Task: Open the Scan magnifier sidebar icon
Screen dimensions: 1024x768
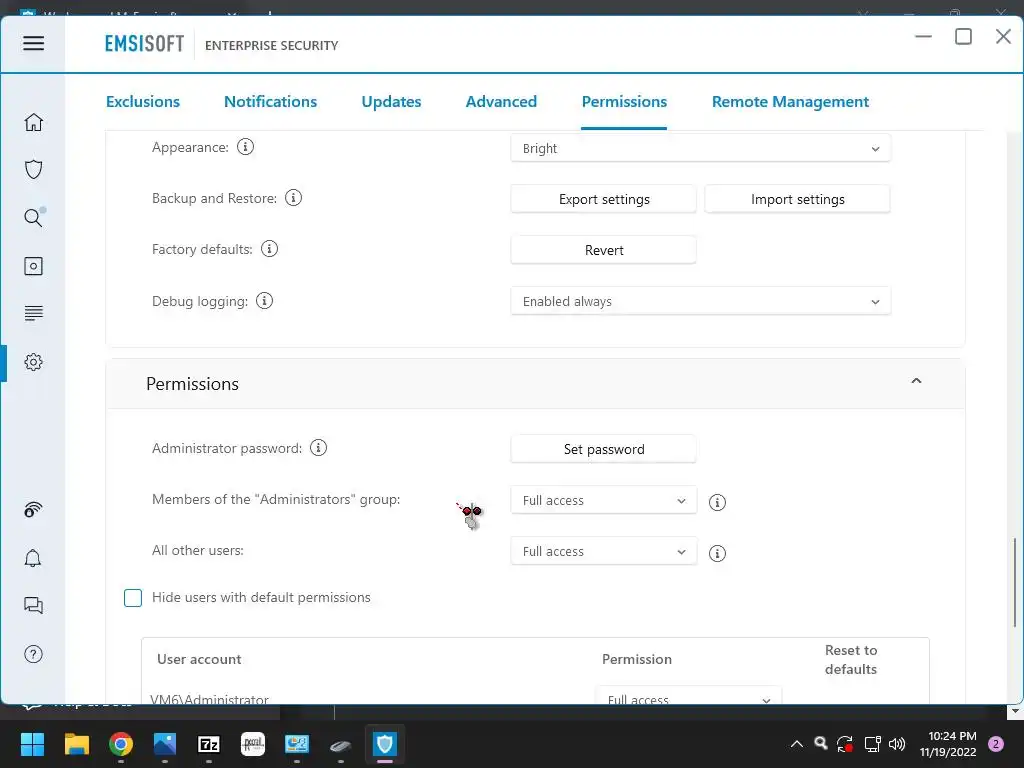Action: click(33, 217)
